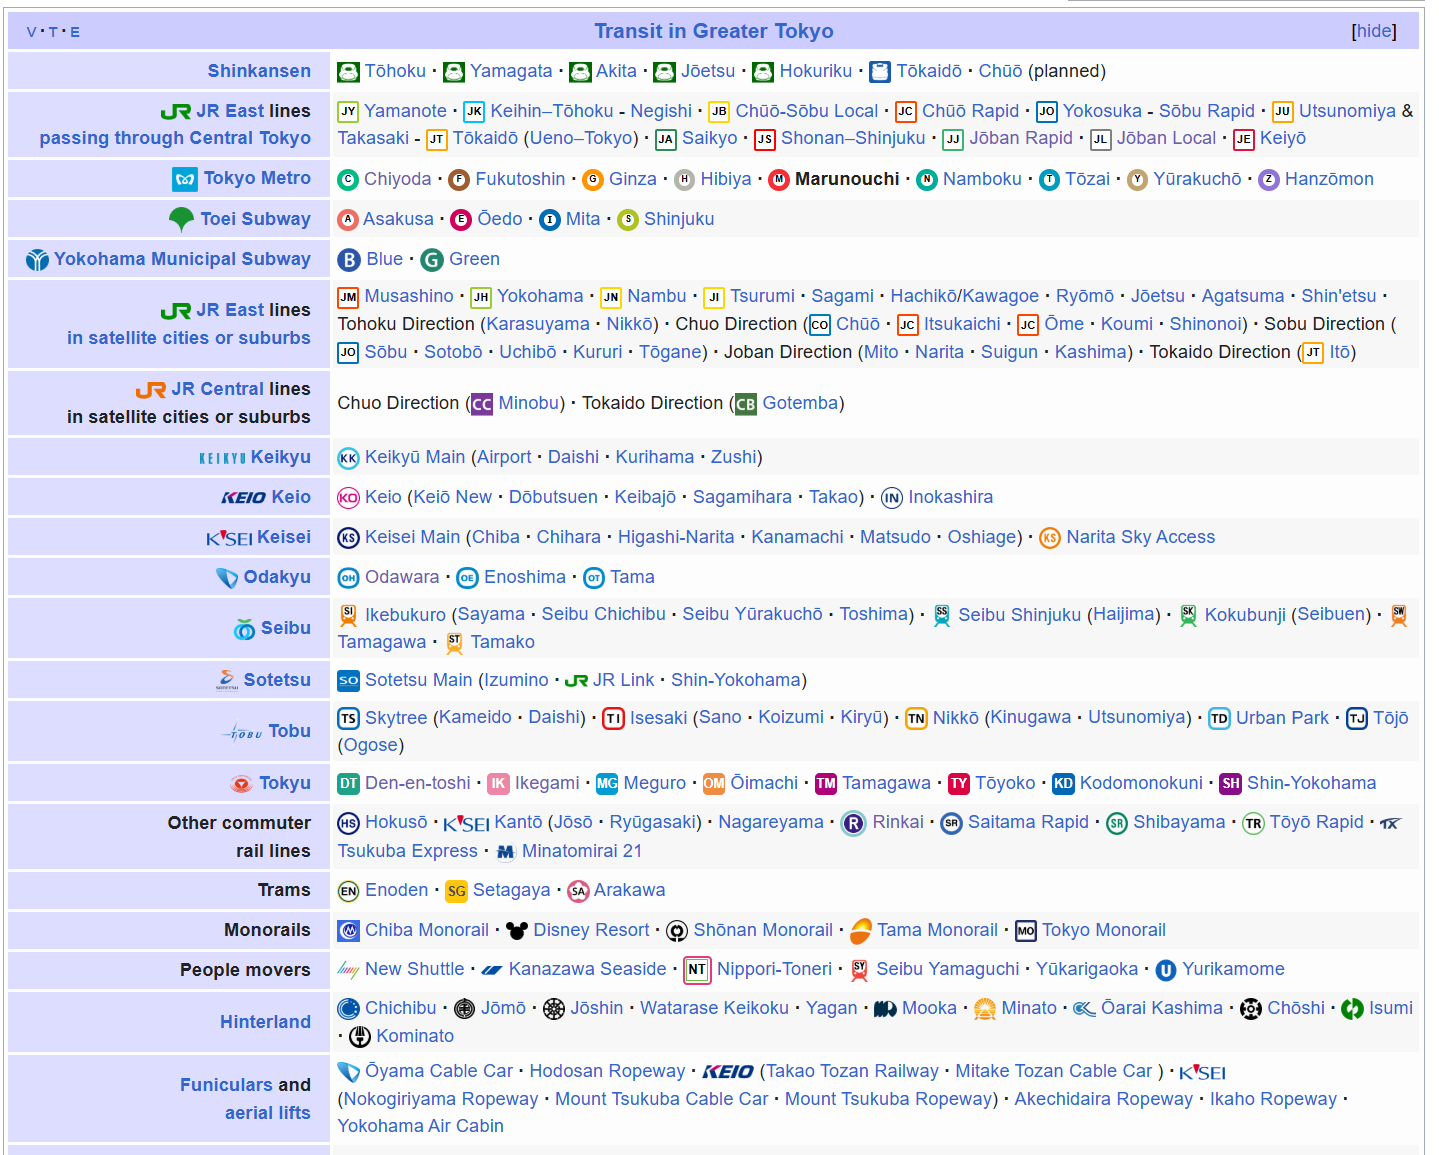
Task: Open the Transit in Greater Tokyo title link
Action: (714, 31)
